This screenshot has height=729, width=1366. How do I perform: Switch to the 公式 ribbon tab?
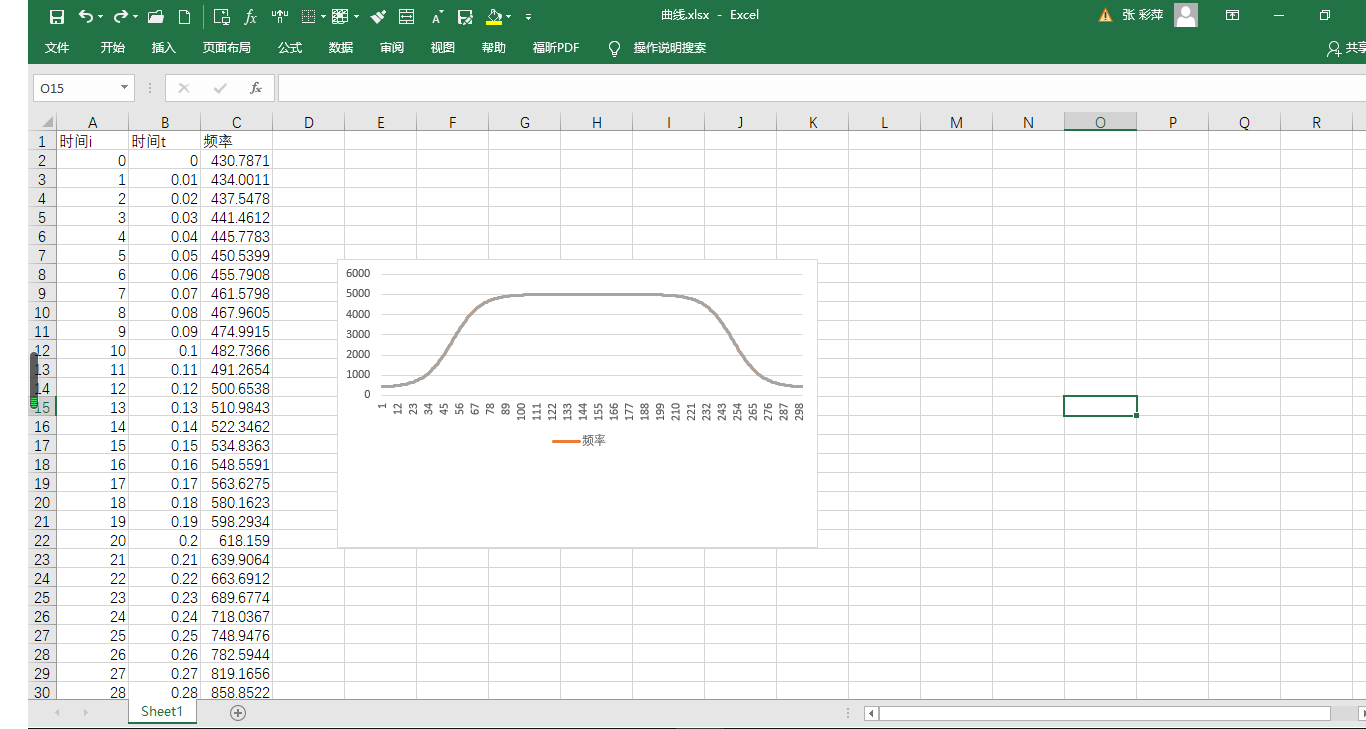click(290, 48)
